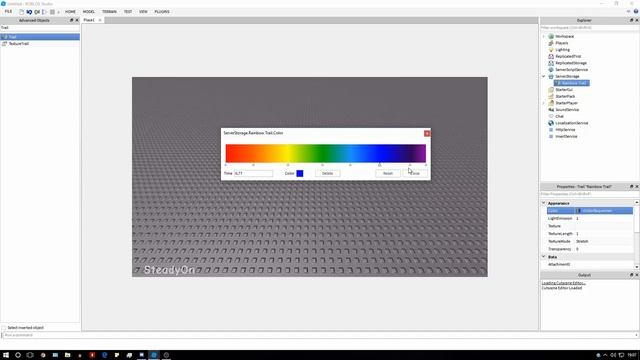Click the redo icon in the quick access toolbar
Viewport: 640px width, 360px height.
[x=37, y=12]
